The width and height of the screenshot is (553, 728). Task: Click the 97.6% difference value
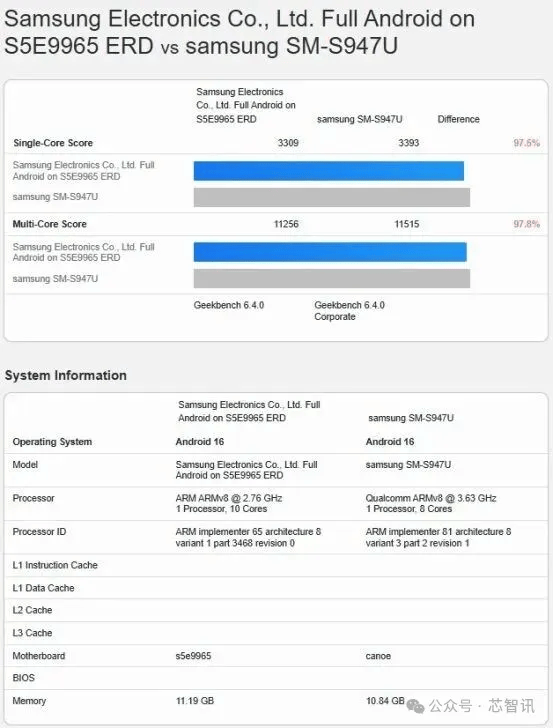pos(527,143)
